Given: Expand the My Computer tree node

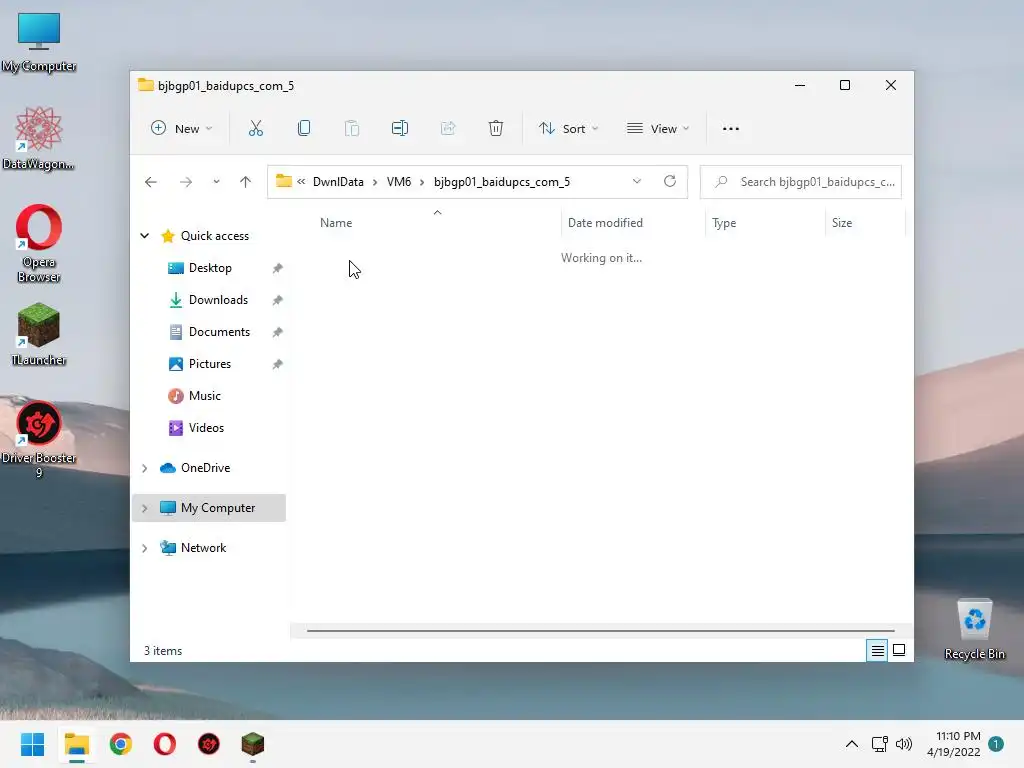Looking at the screenshot, I should coord(145,508).
